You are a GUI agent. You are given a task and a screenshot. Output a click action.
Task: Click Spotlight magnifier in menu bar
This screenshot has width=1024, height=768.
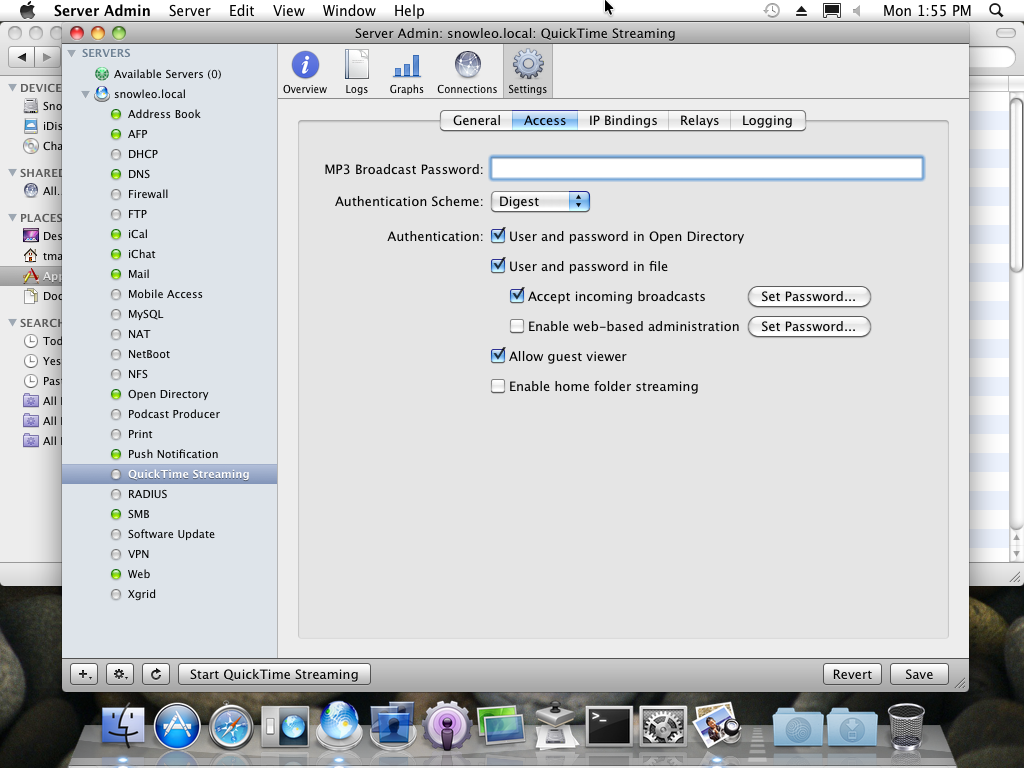[996, 10]
